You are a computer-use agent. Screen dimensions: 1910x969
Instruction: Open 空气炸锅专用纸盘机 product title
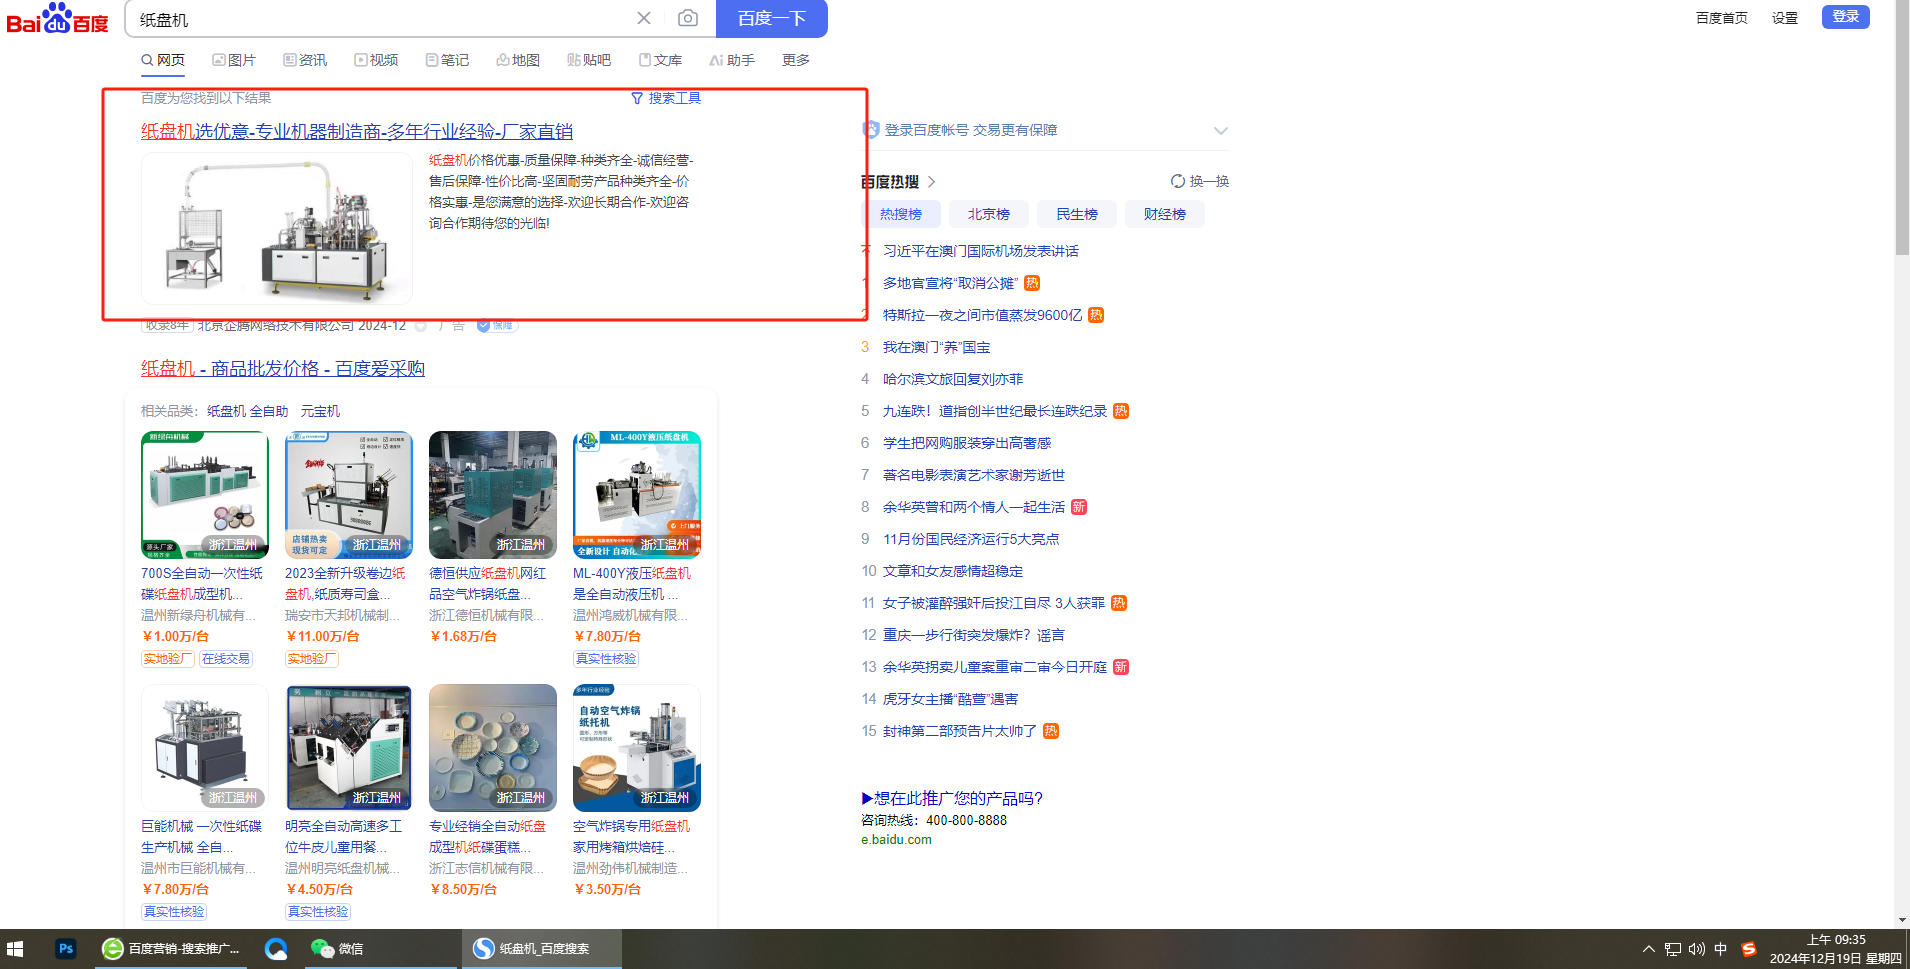click(632, 836)
